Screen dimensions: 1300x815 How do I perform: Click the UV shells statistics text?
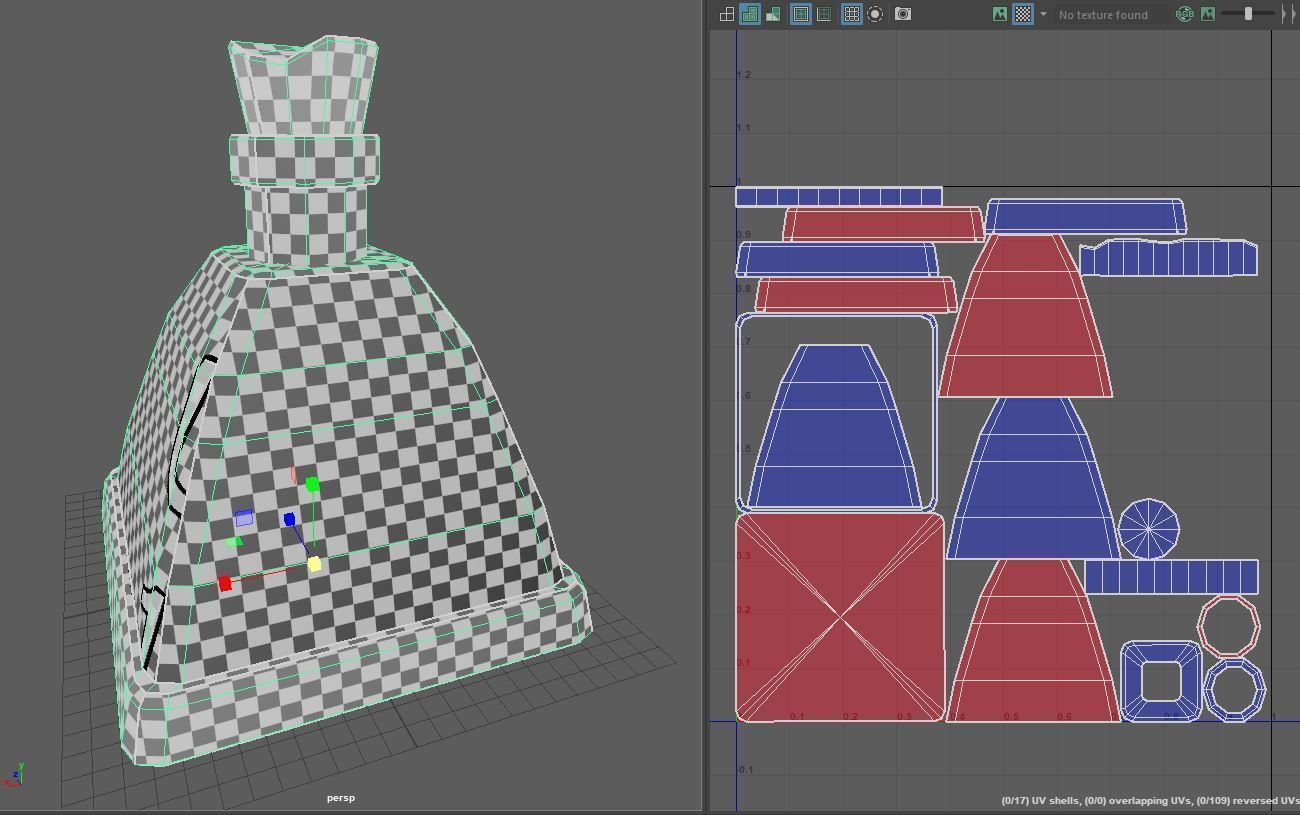(1150, 801)
